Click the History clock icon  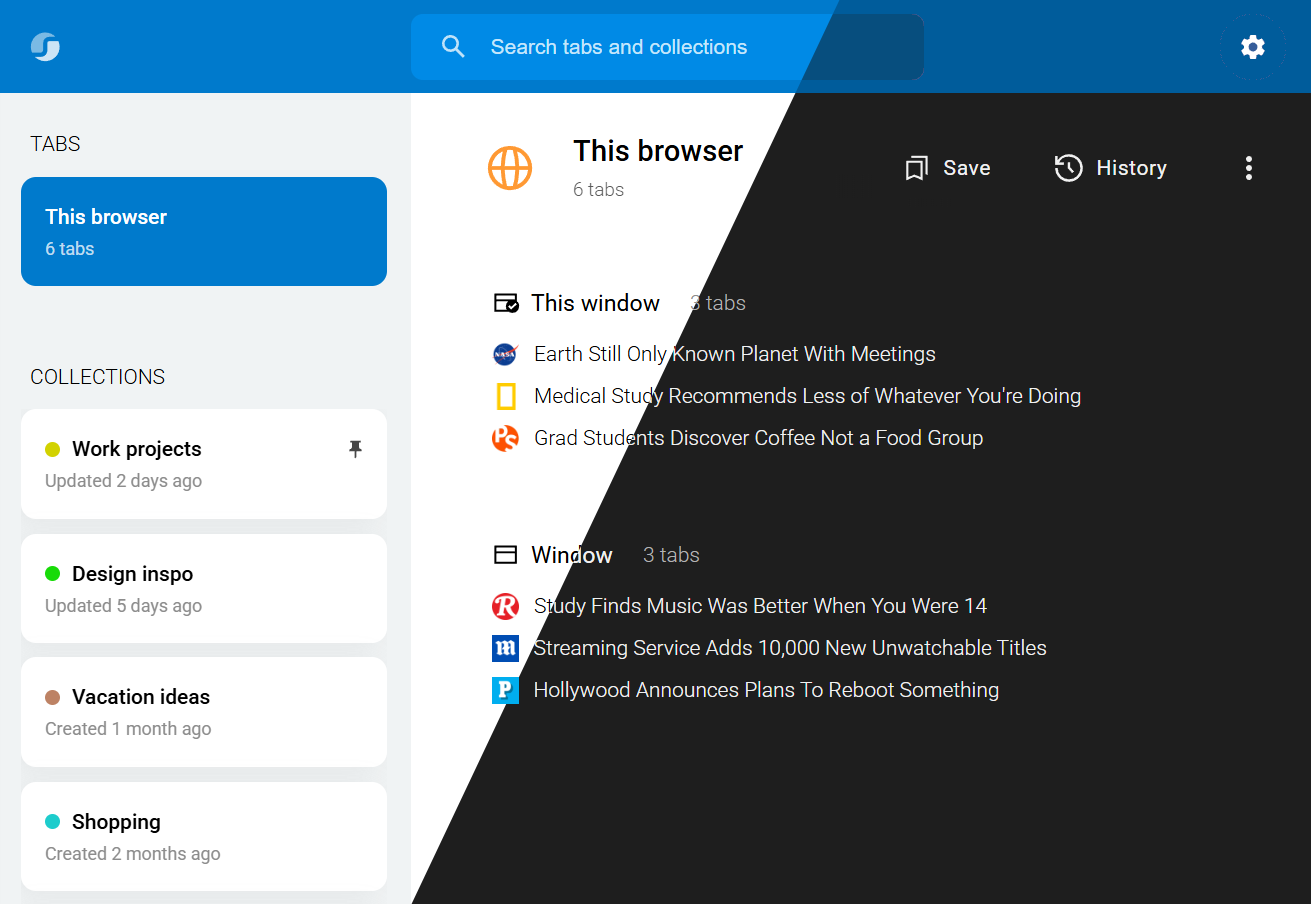1068,168
